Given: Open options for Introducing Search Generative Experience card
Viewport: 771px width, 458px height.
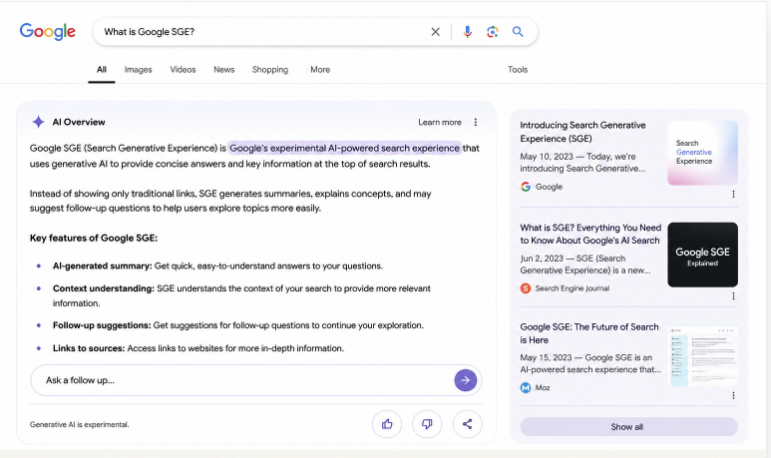Looking at the screenshot, I should click(733, 194).
